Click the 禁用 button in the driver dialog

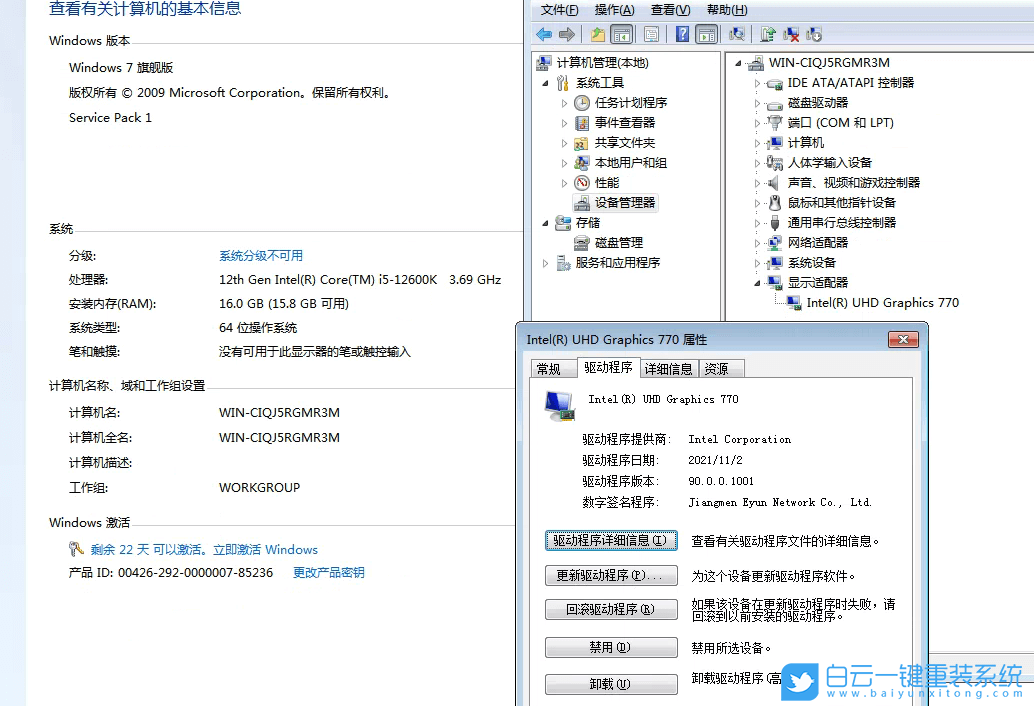coord(611,647)
